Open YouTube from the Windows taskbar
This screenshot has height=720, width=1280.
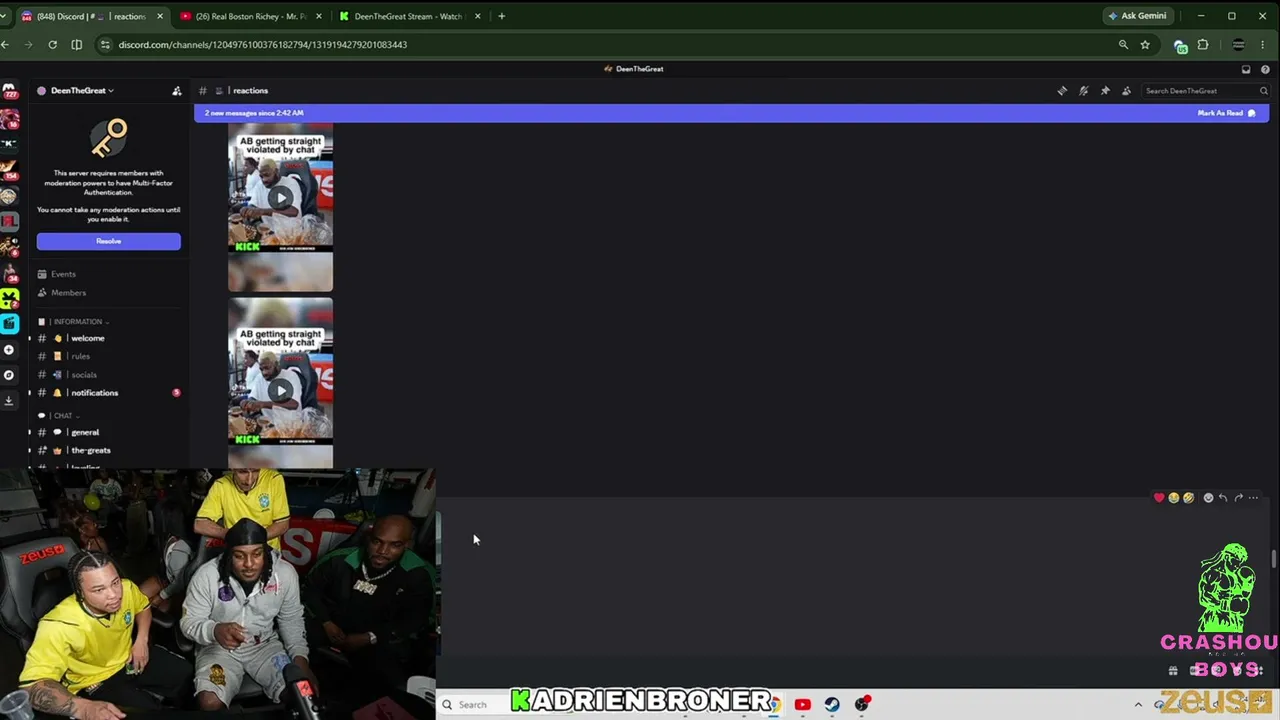[x=802, y=705]
